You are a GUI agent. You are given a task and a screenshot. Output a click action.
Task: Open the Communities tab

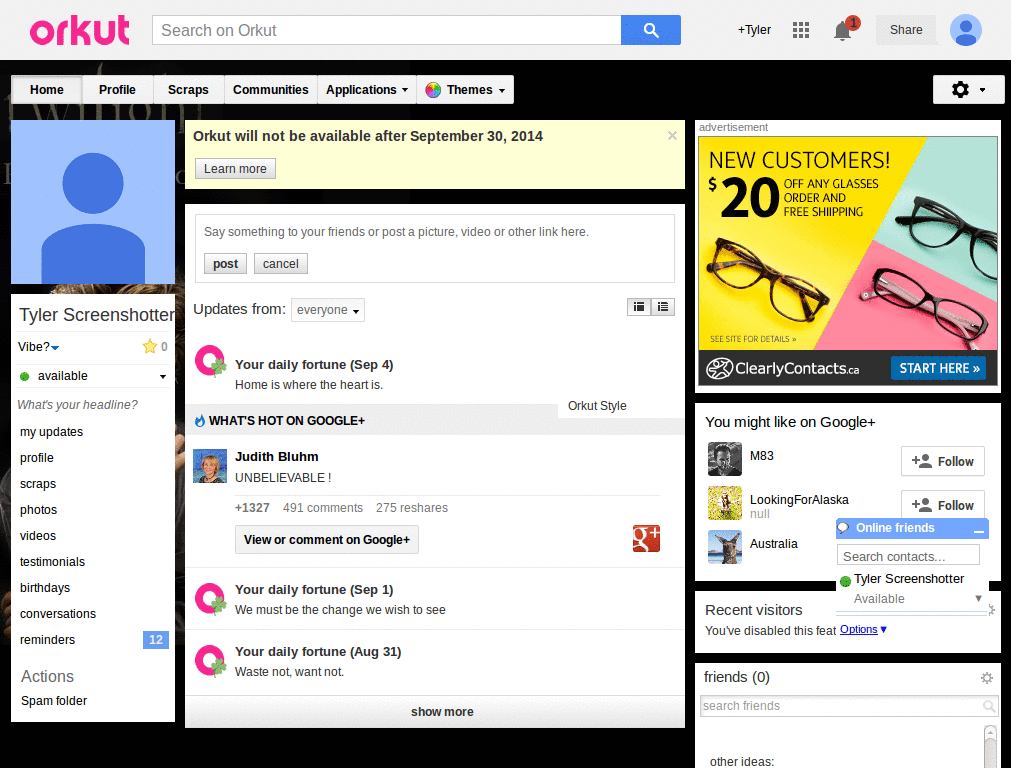point(270,89)
